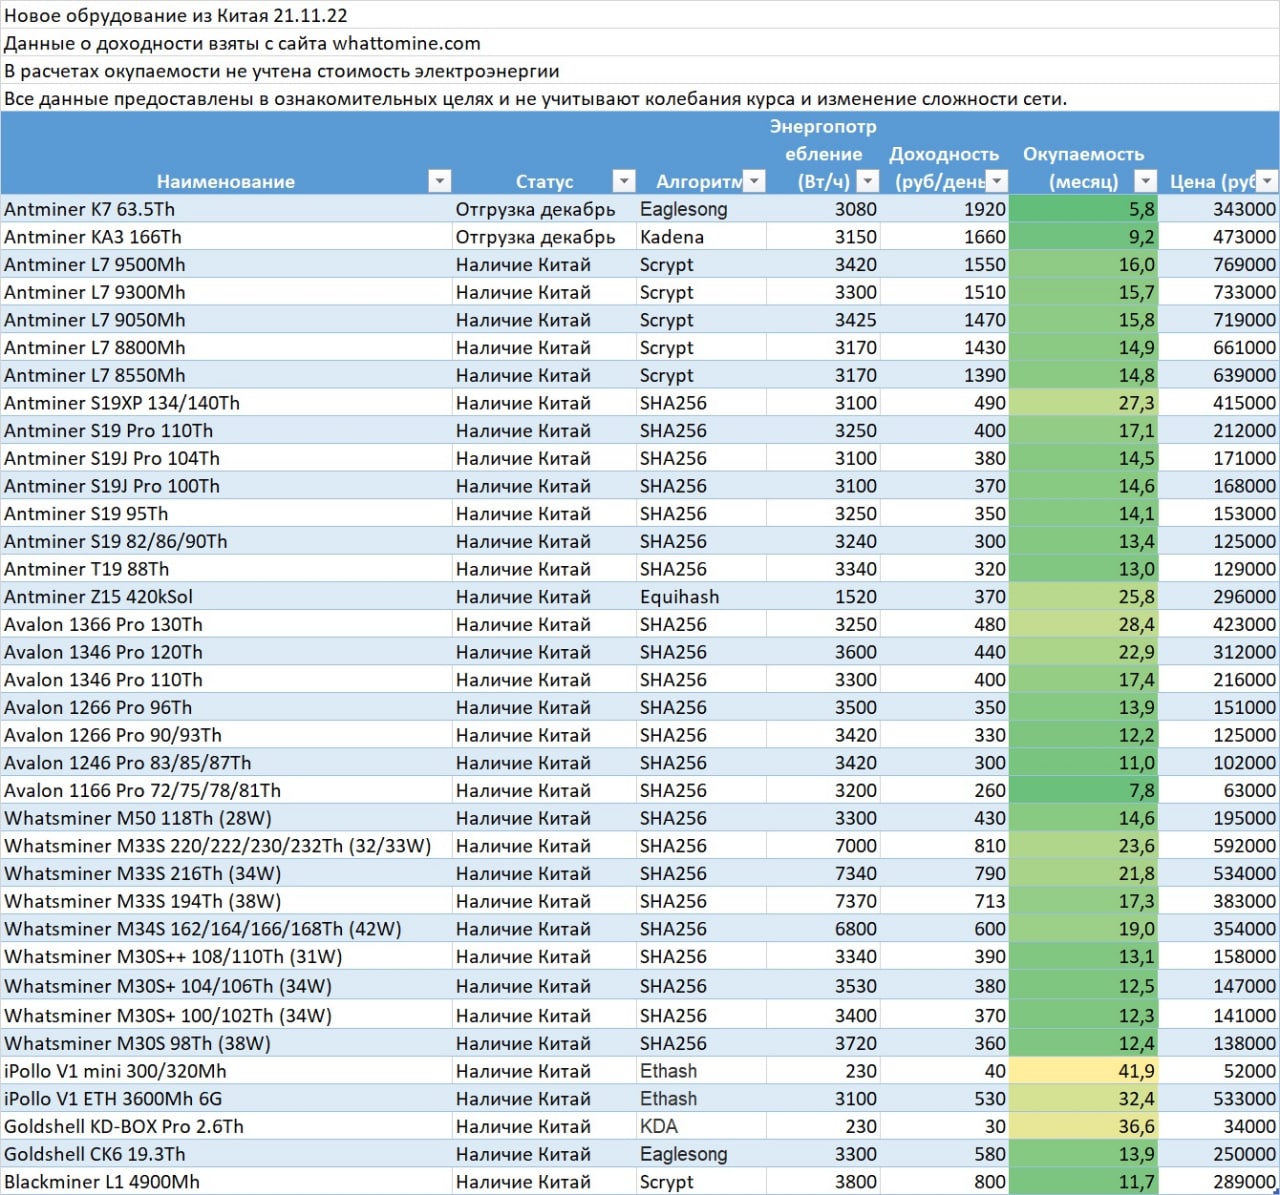Click Eaglesong in the Antminer K7 row
Screen dimensions: 1280x1195
(x=701, y=209)
